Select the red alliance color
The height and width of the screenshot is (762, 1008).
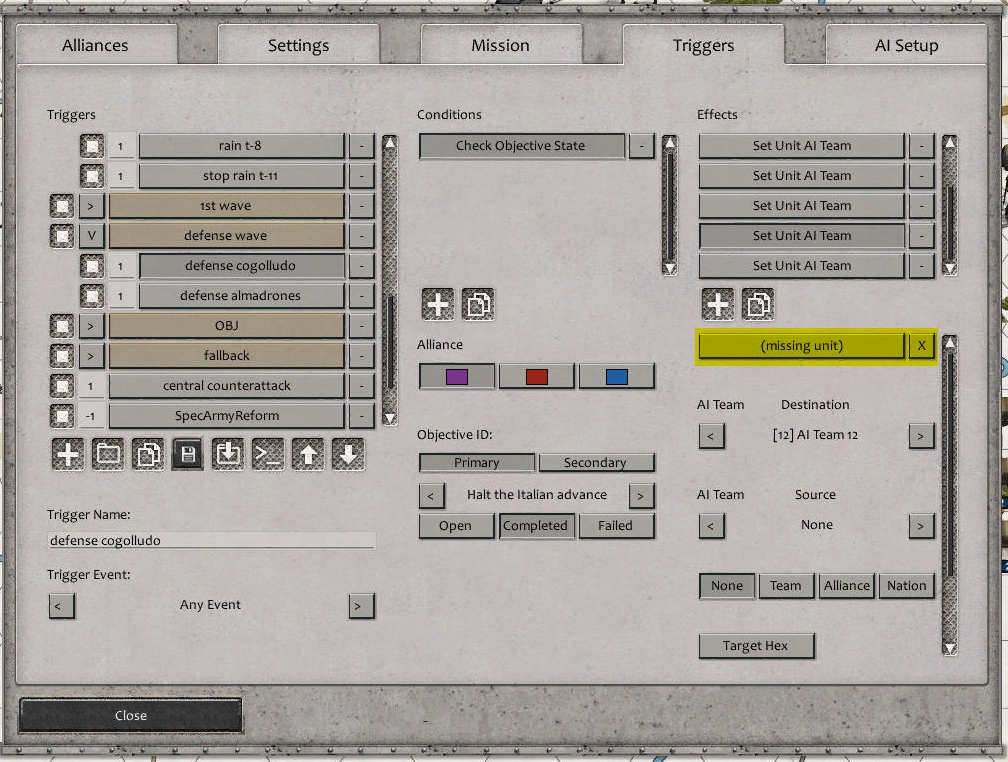[537, 376]
